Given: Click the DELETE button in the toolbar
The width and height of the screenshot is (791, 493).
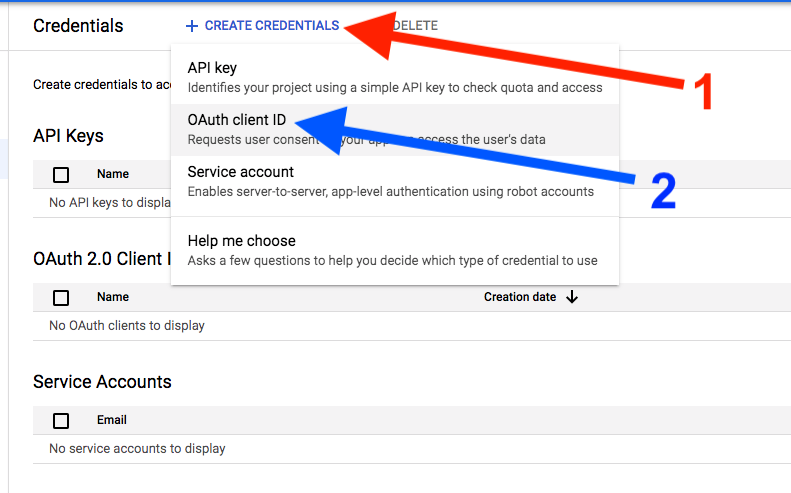Looking at the screenshot, I should (415, 26).
